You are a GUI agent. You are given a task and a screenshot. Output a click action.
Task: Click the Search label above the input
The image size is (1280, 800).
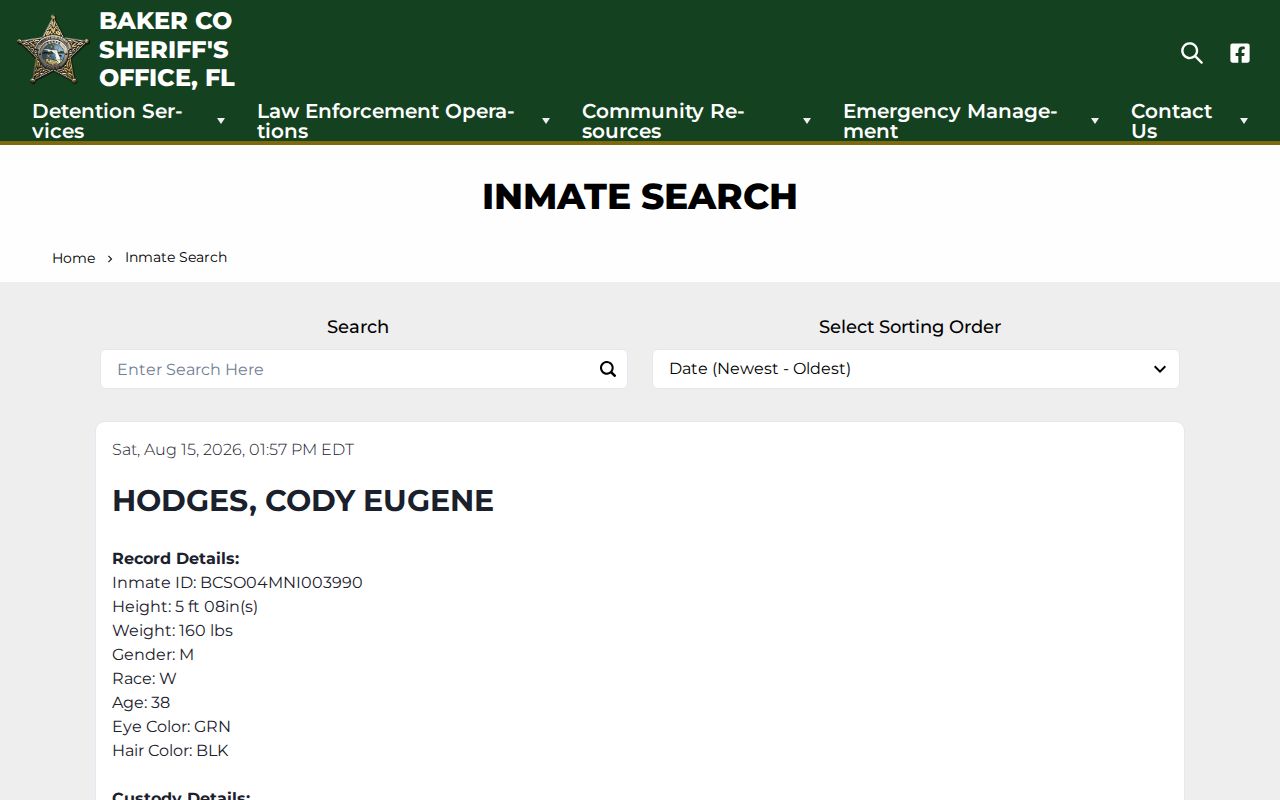coord(358,327)
